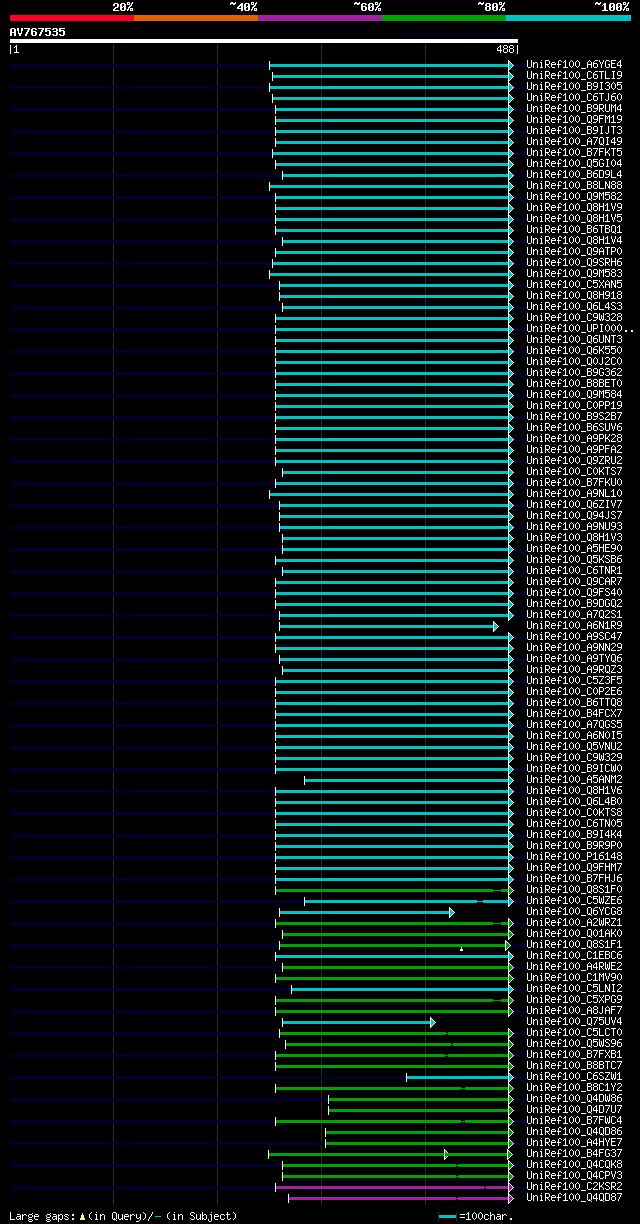
Task: Select label UniRef100_B7FKU0
Action: (x=574, y=482)
